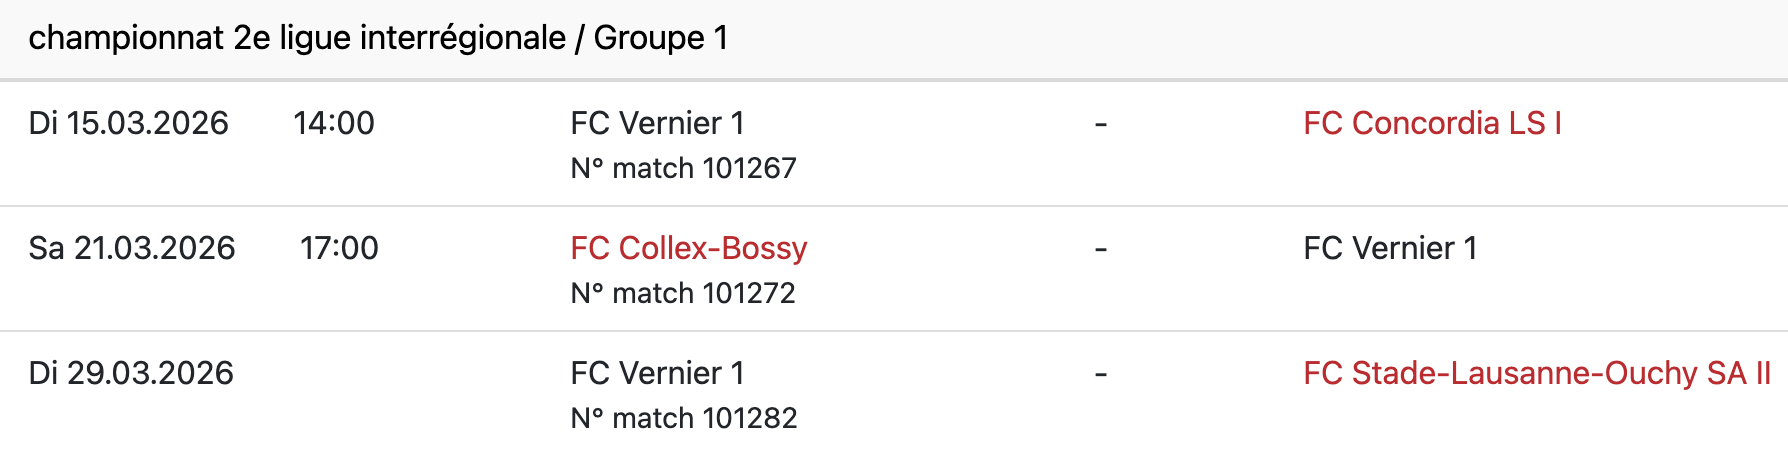1788x452 pixels.
Task: Click the score dash of match 101282
Action: [x=1101, y=374]
